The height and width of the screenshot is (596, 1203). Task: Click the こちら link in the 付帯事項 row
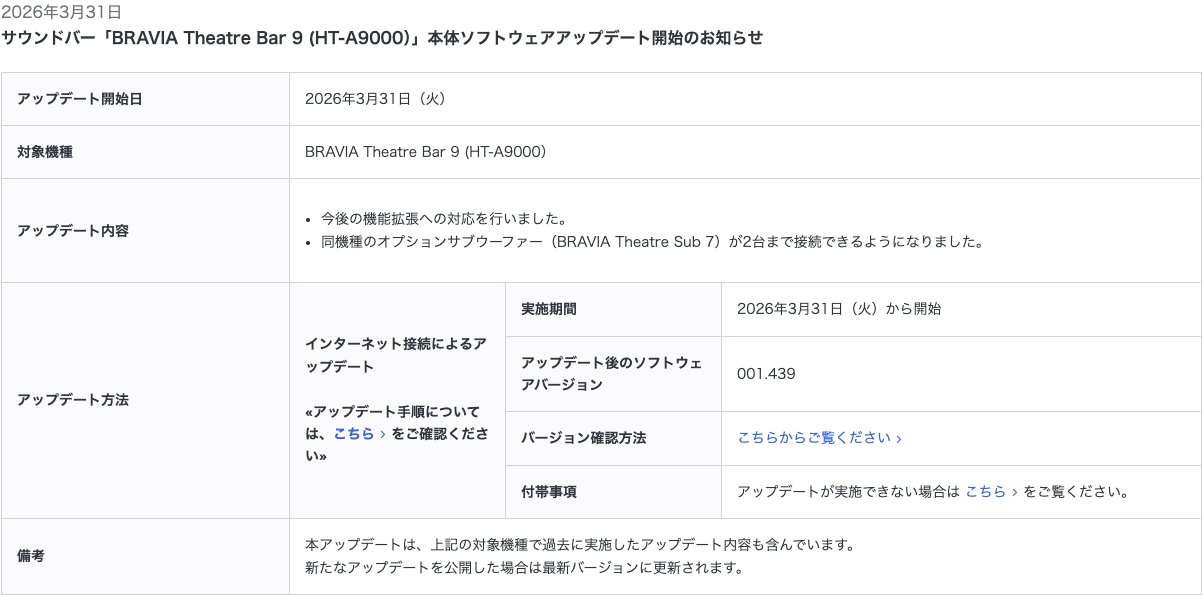[991, 492]
